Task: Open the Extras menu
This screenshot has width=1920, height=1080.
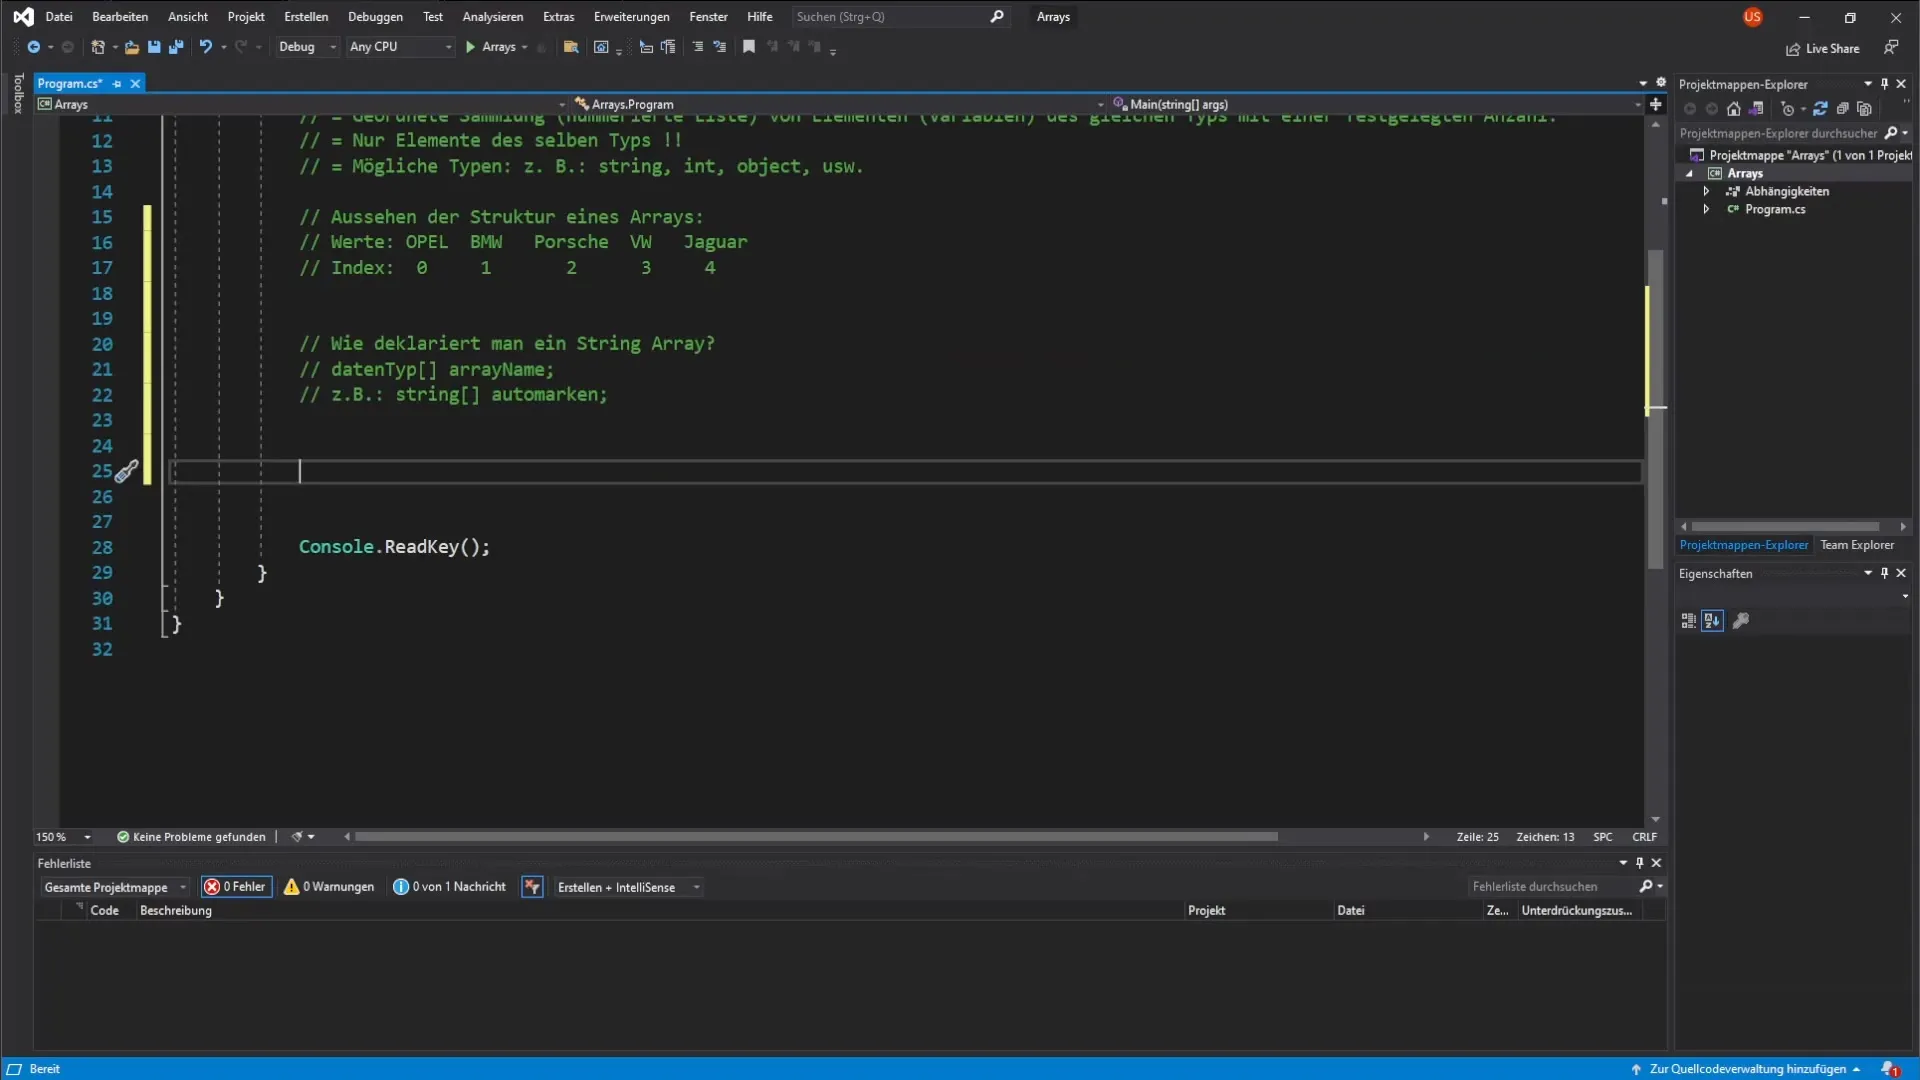Action: 558,17
